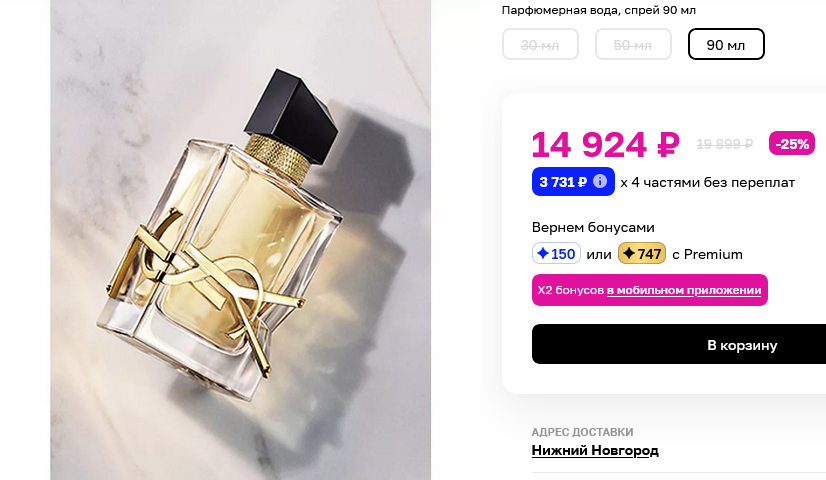Screen dimensions: 826x480
Task: Click the Вернем бонусами heading
Action: tap(593, 228)
